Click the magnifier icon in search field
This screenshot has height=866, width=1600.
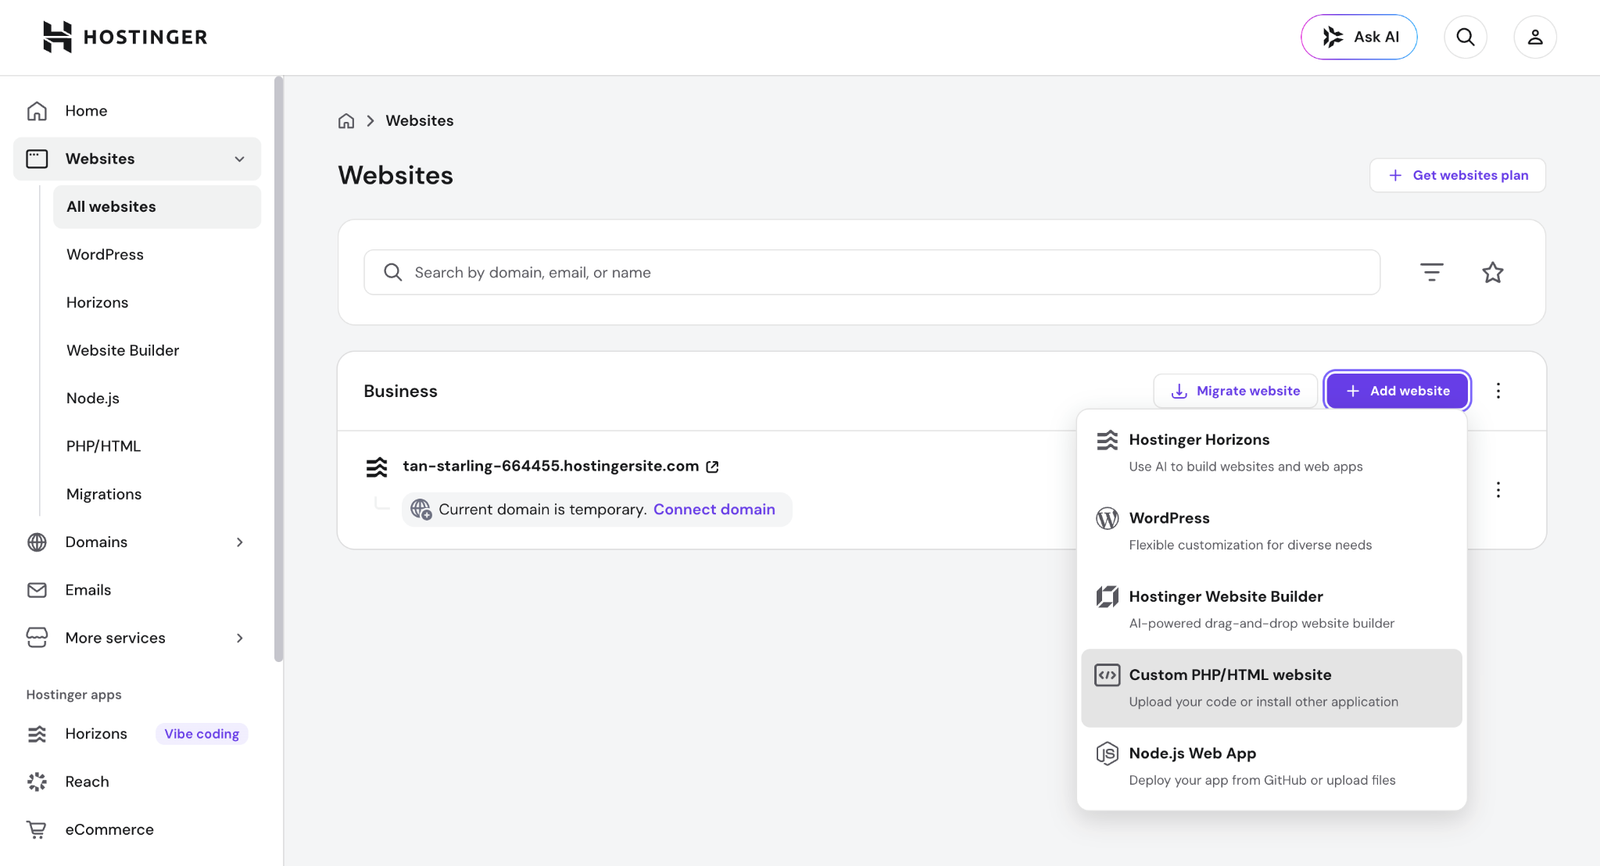393,272
